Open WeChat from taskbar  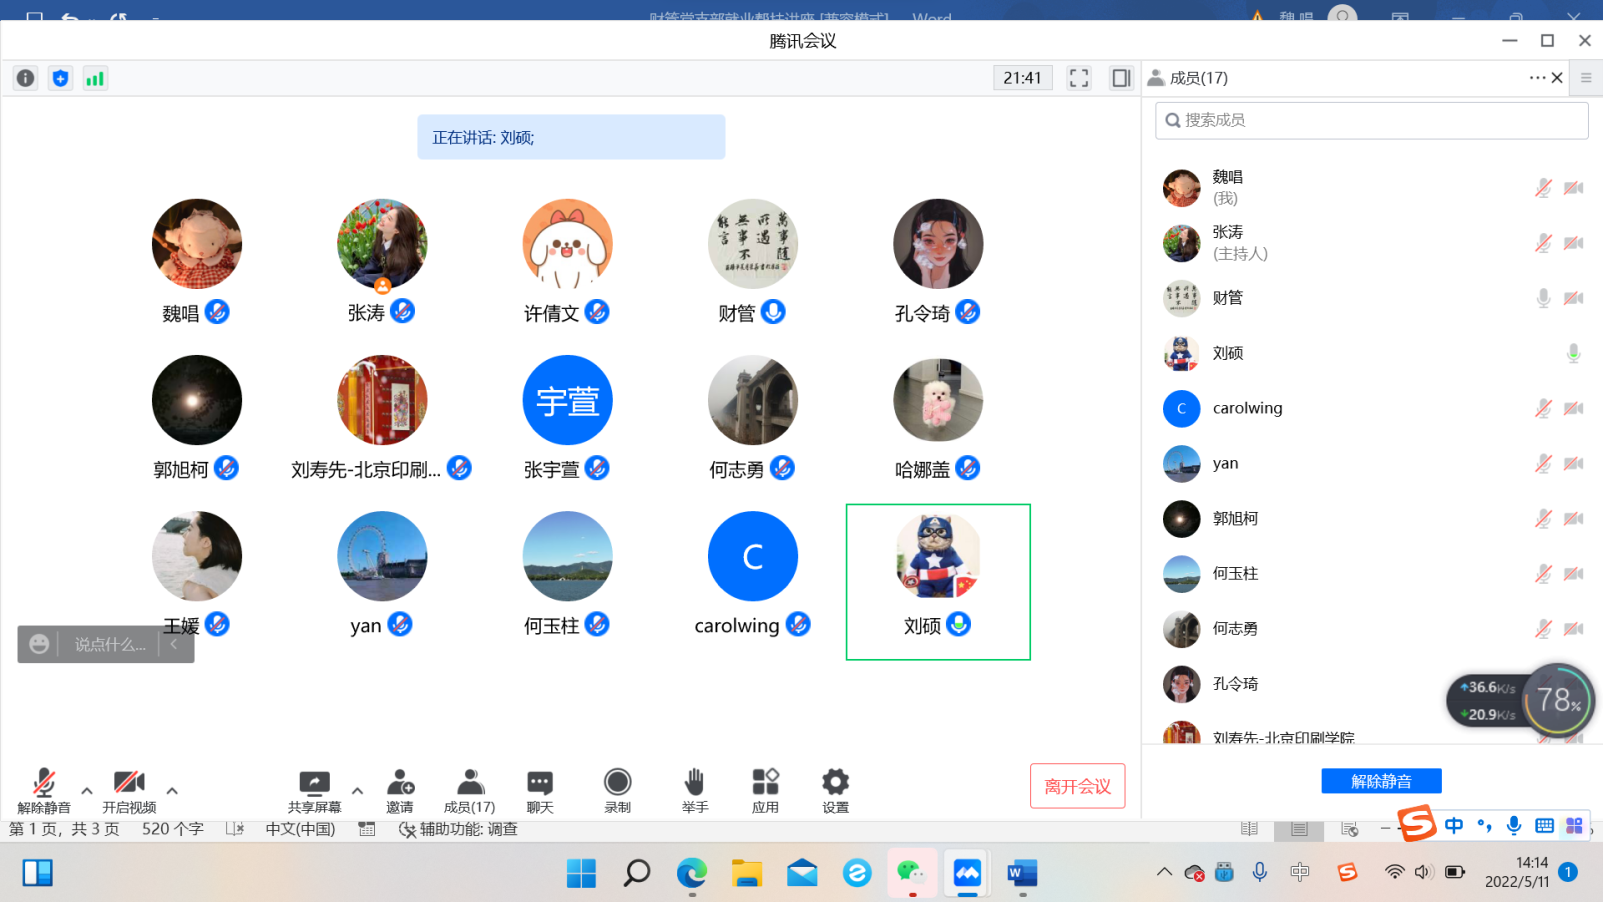pyautogui.click(x=911, y=873)
